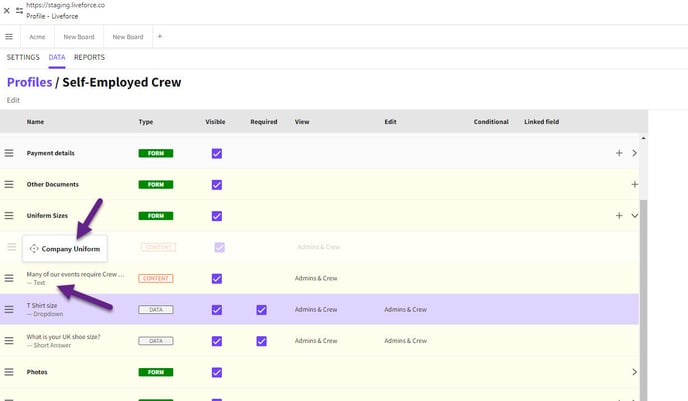Screen dimensions: 688x401
Task: Switch to SETTINGS tab
Action: point(23,57)
